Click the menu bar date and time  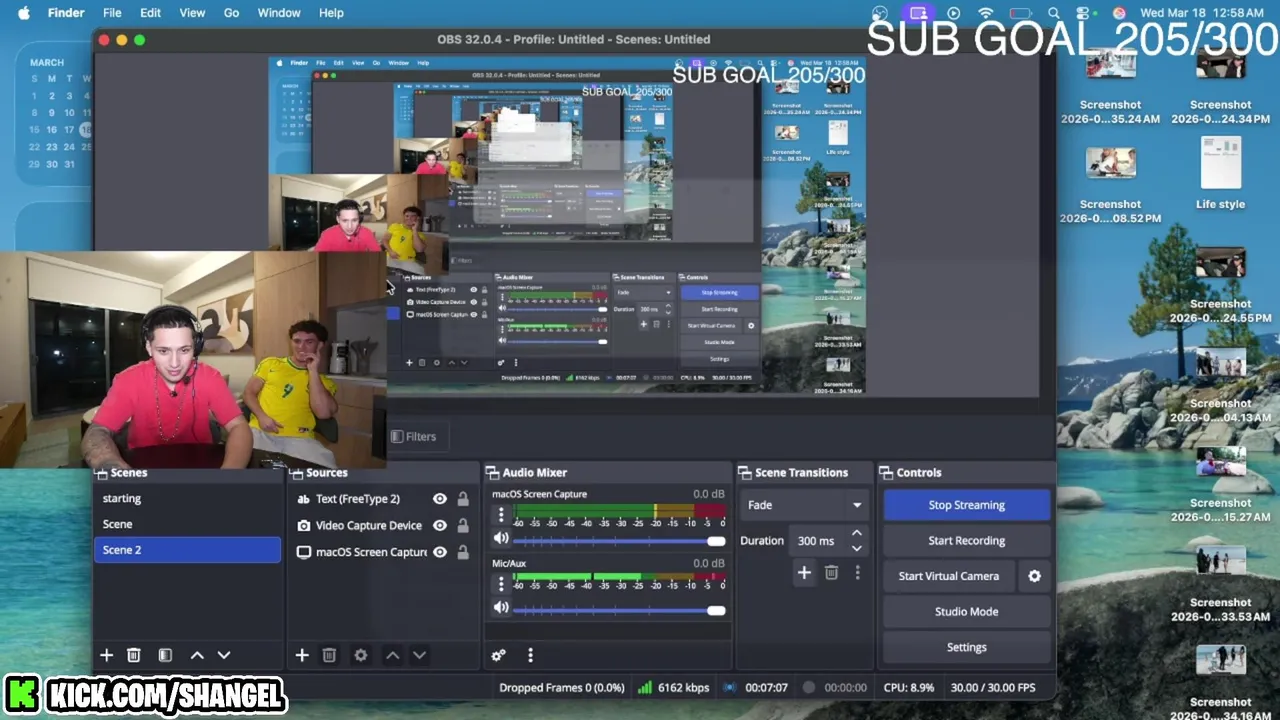(x=1202, y=13)
